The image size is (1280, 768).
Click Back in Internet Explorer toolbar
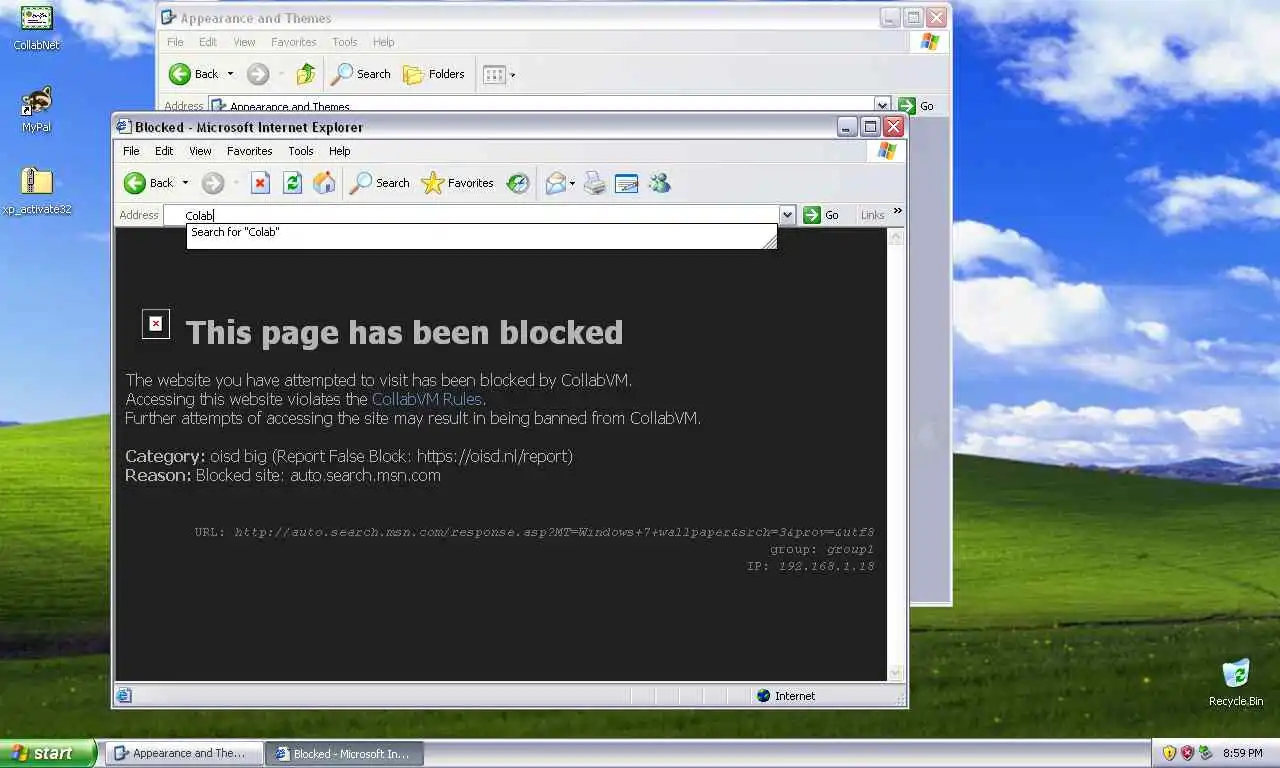[x=149, y=183]
